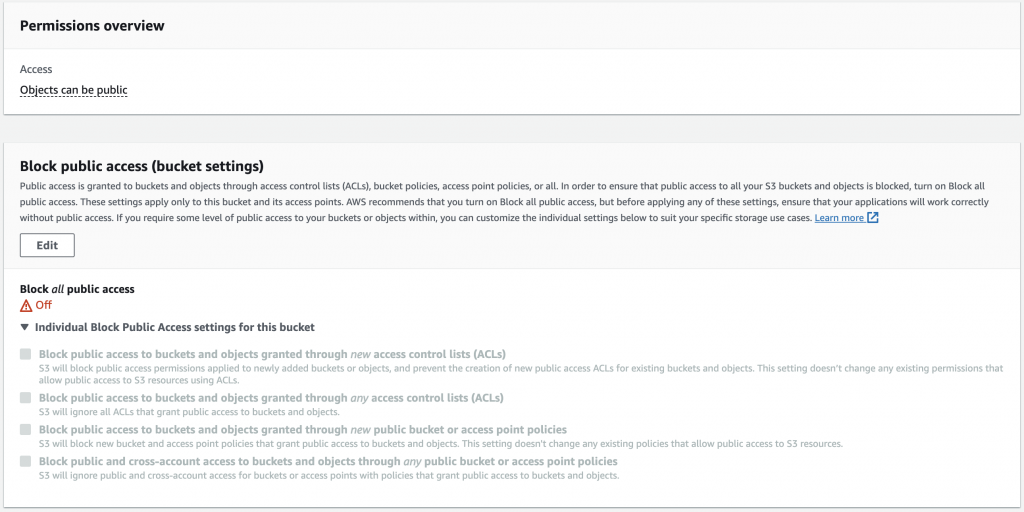The image size is (1024, 512).
Task: Toggle checkbox for blocking new access control lists
Action: point(25,354)
